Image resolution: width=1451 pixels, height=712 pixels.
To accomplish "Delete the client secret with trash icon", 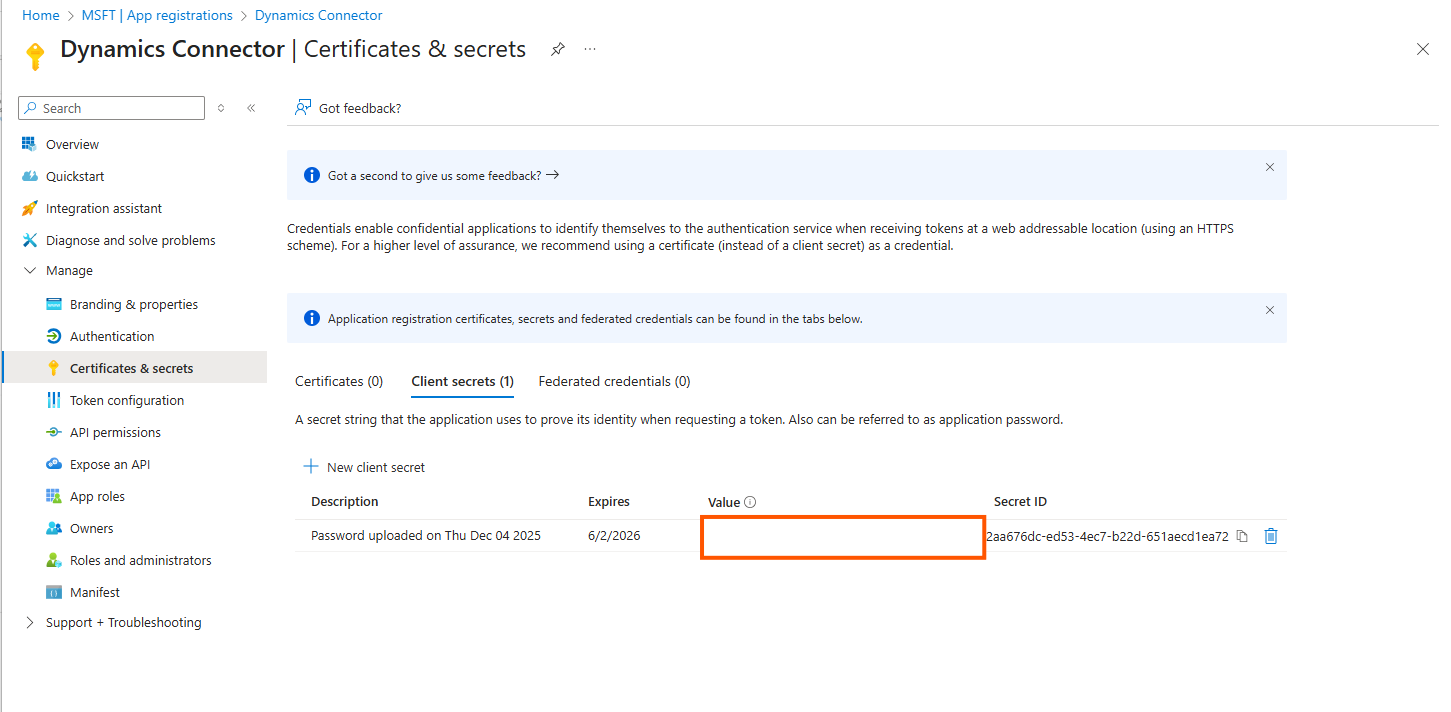I will click(x=1270, y=536).
